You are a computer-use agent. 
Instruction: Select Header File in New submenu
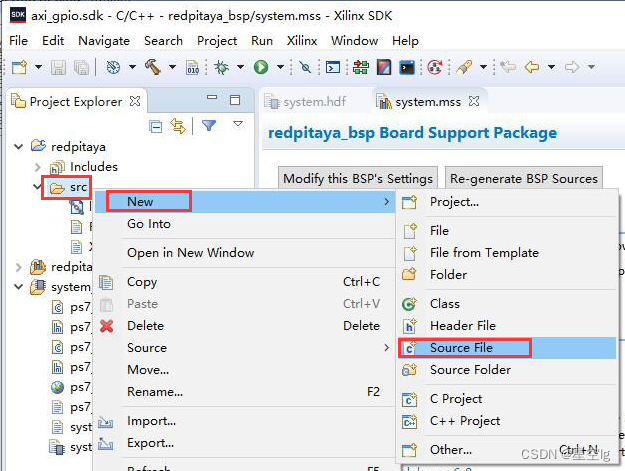(507, 326)
